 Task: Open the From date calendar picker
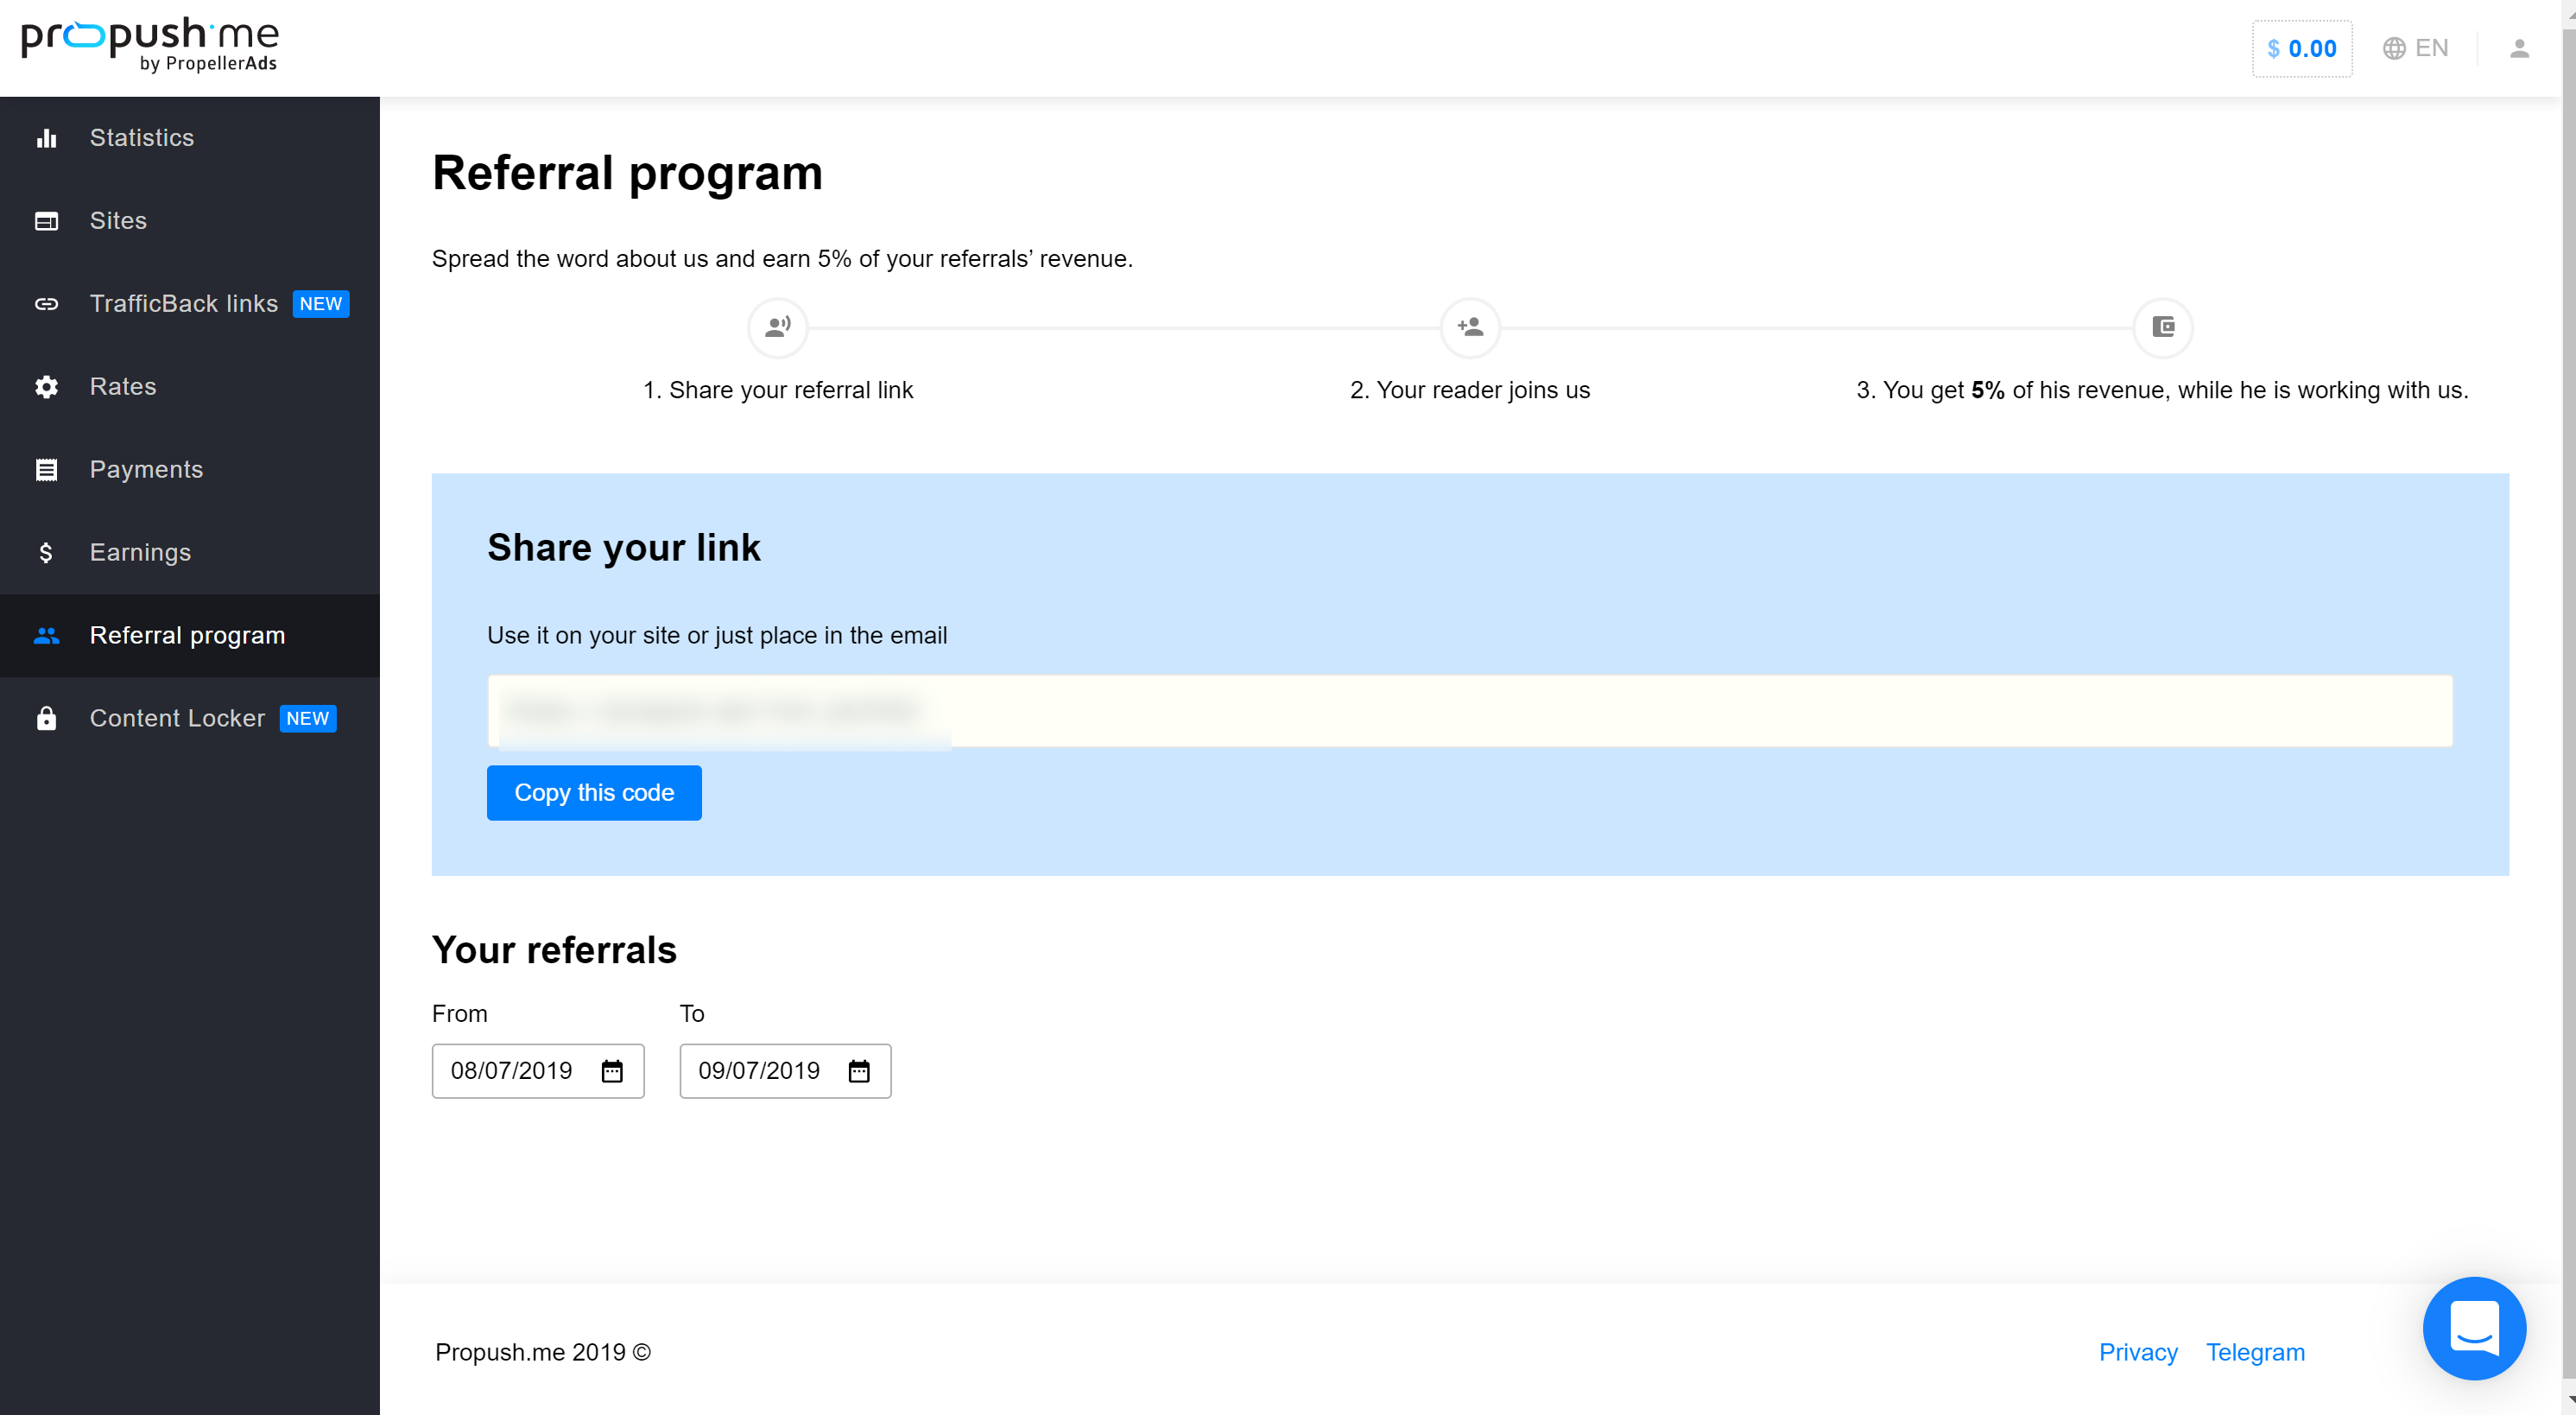click(612, 1072)
